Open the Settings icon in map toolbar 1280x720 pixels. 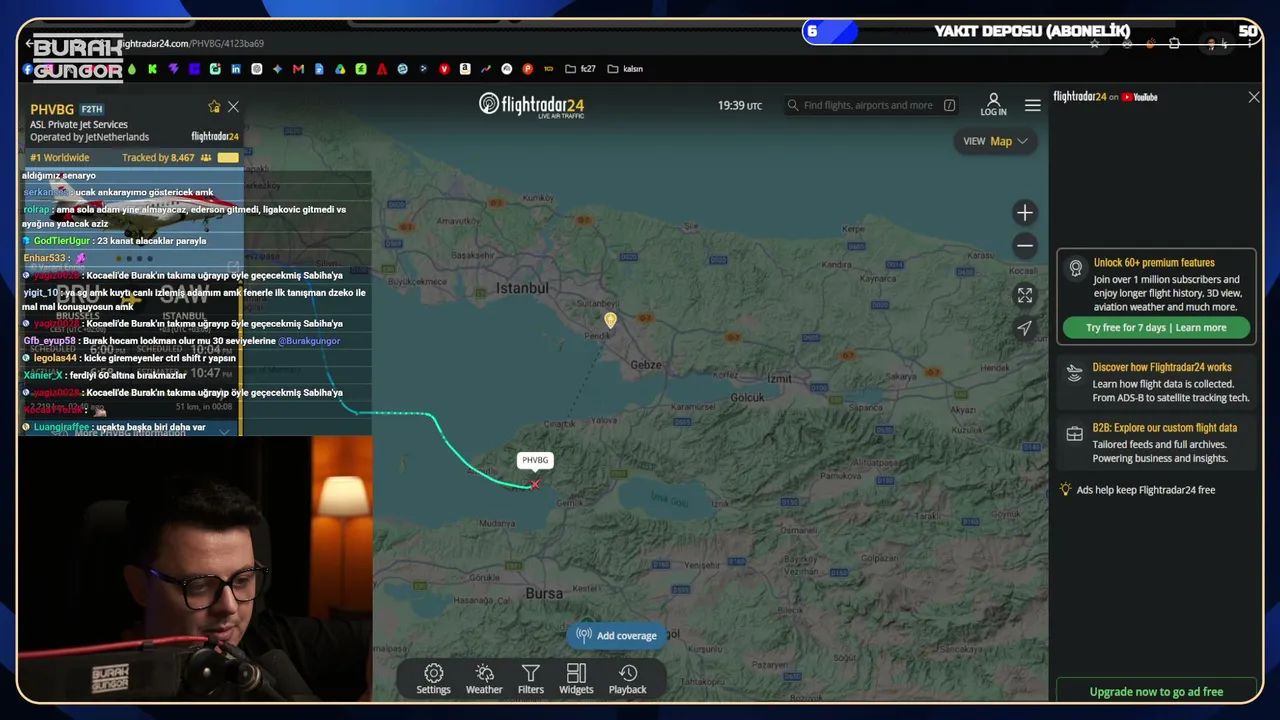click(x=433, y=679)
